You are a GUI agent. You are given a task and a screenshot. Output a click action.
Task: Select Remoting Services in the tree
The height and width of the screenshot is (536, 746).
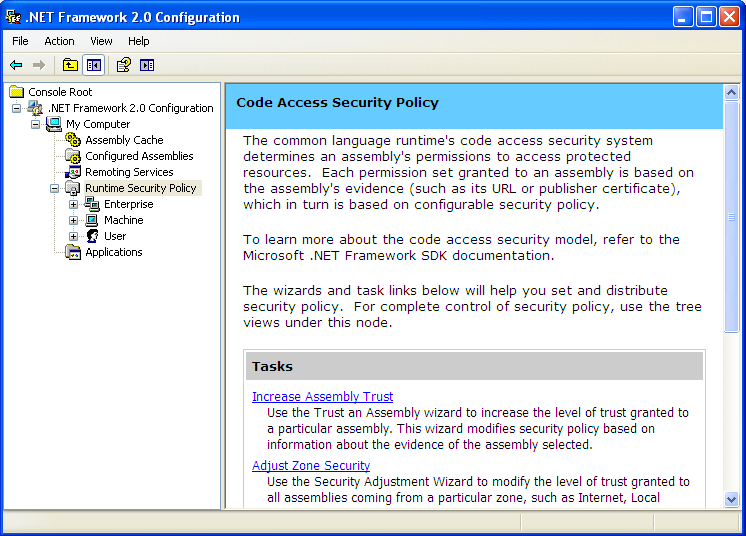129,172
